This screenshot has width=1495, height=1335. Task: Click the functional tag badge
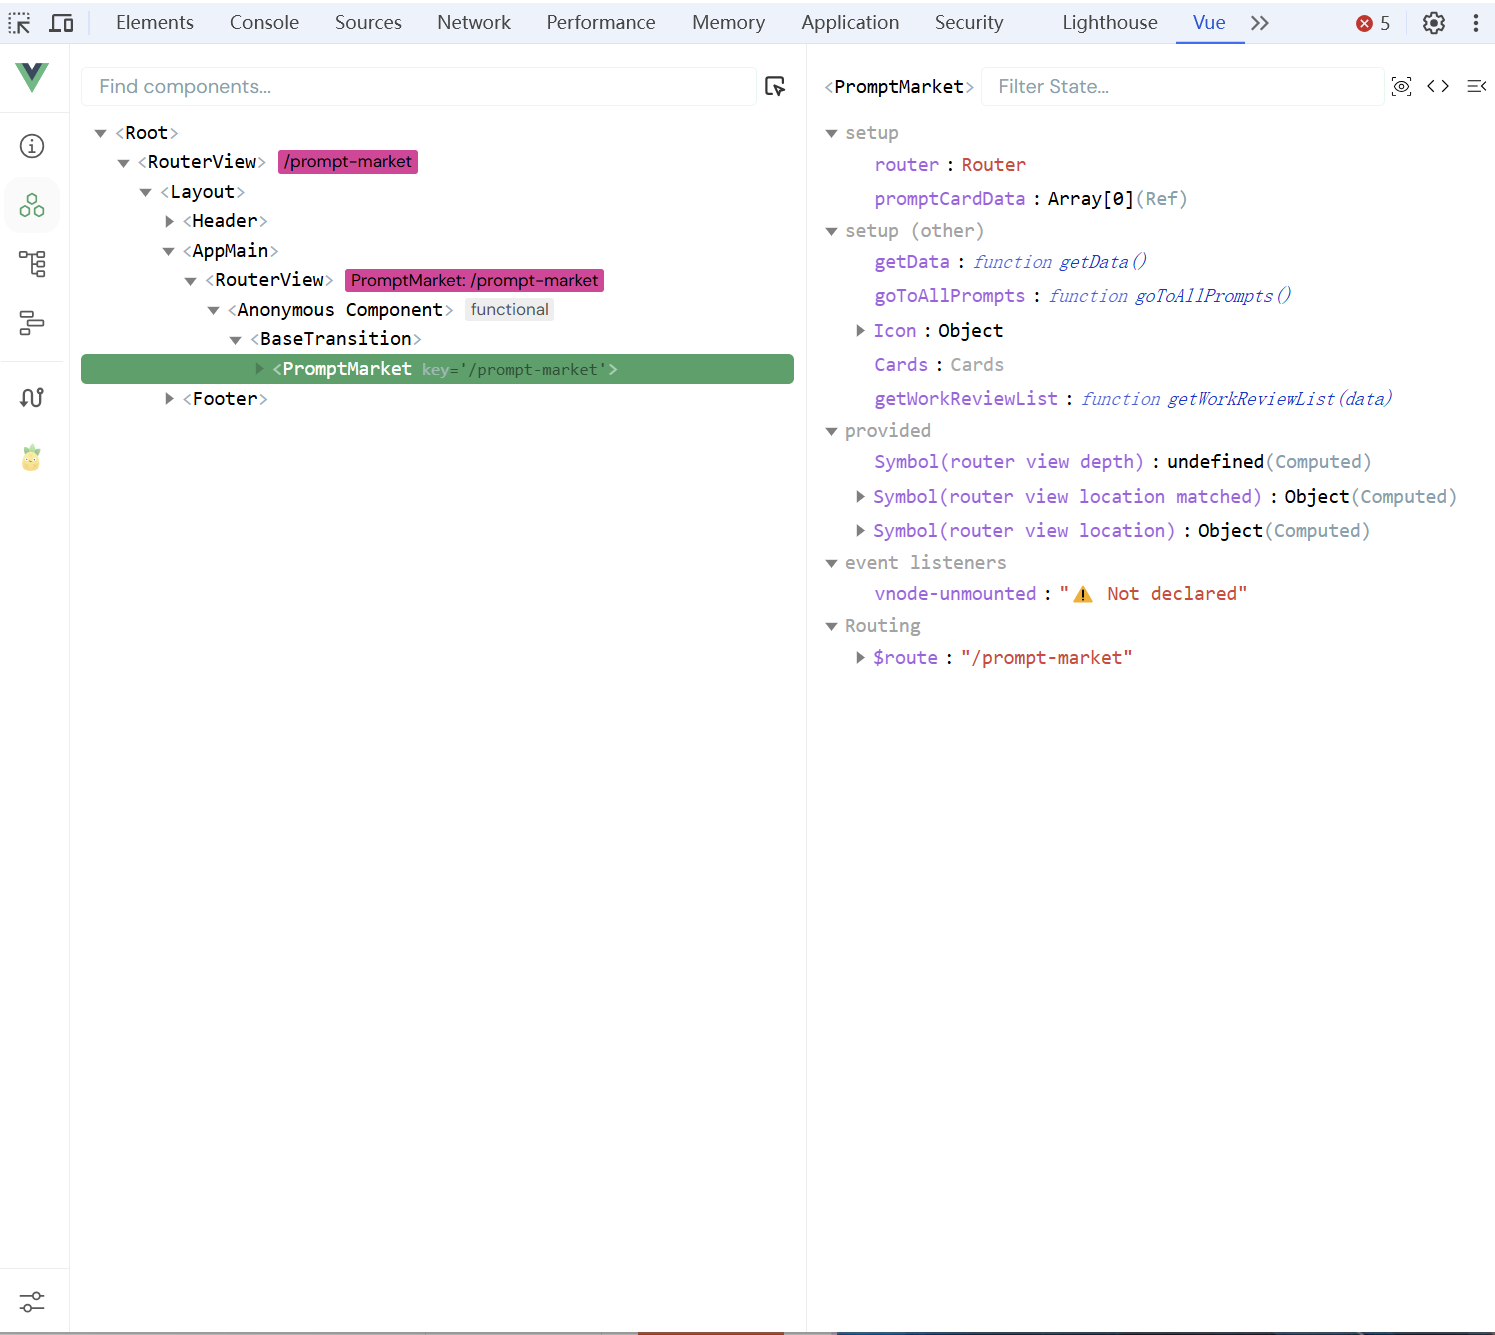point(509,310)
